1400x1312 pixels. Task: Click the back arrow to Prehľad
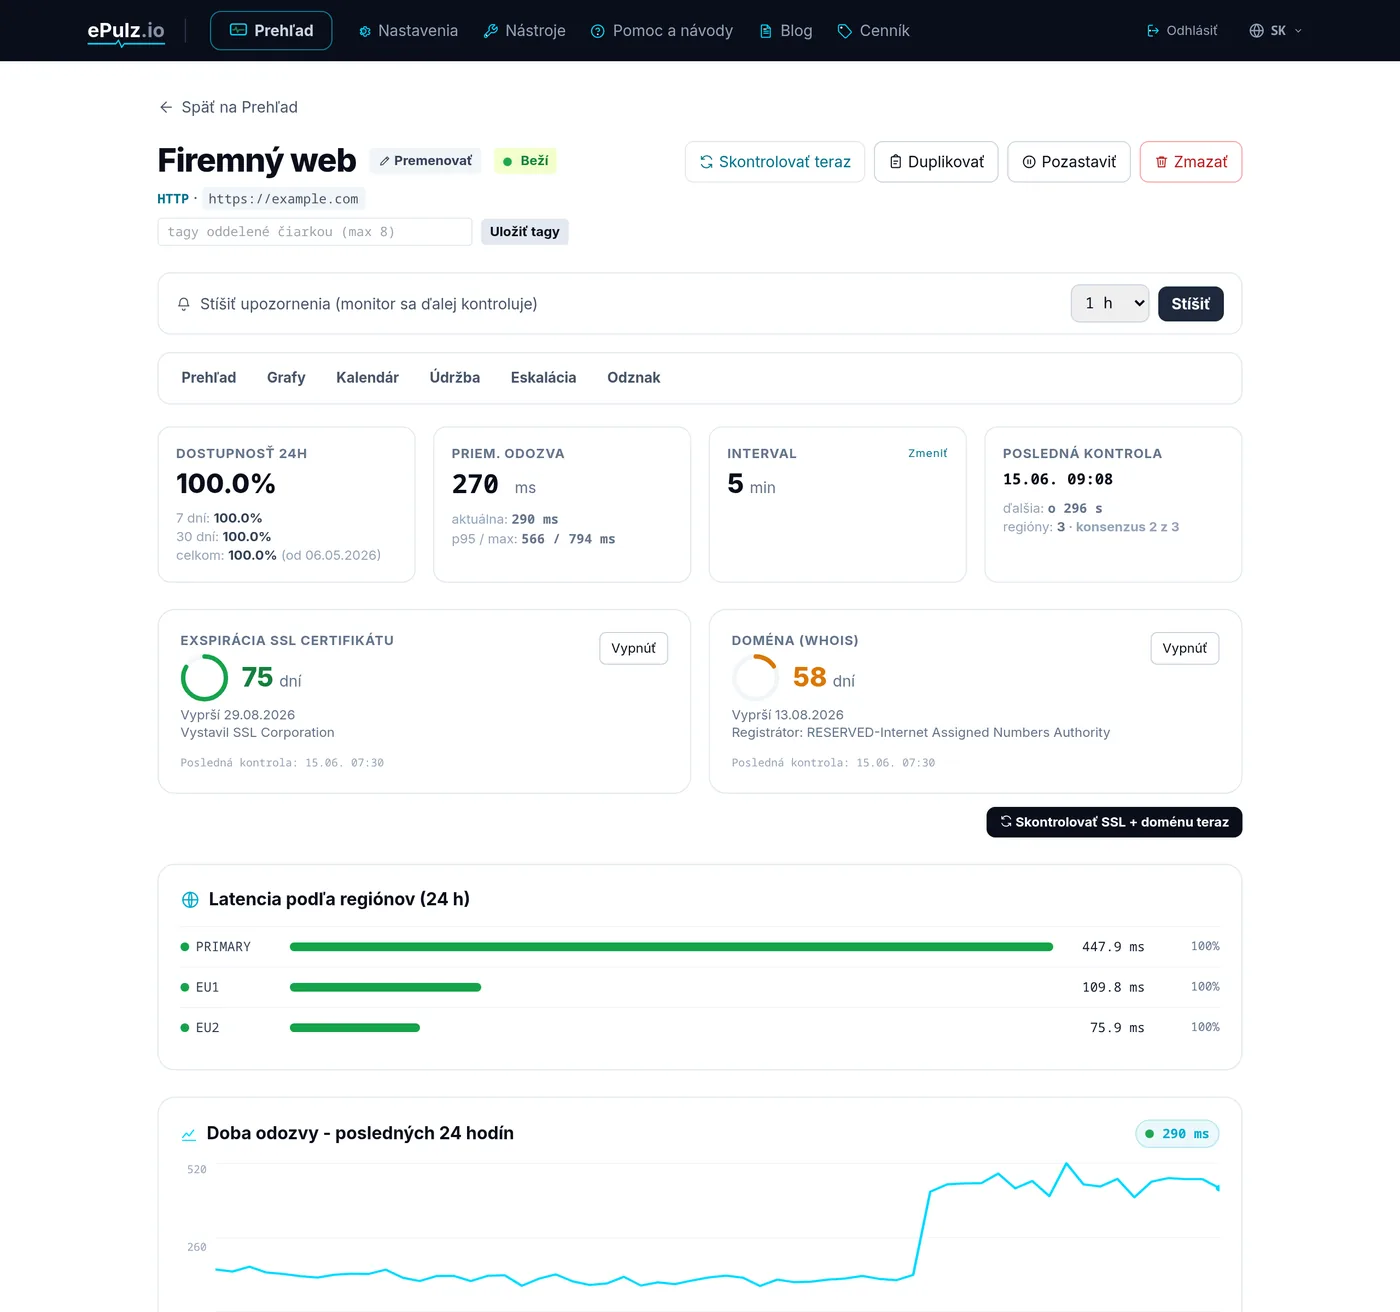click(x=166, y=107)
